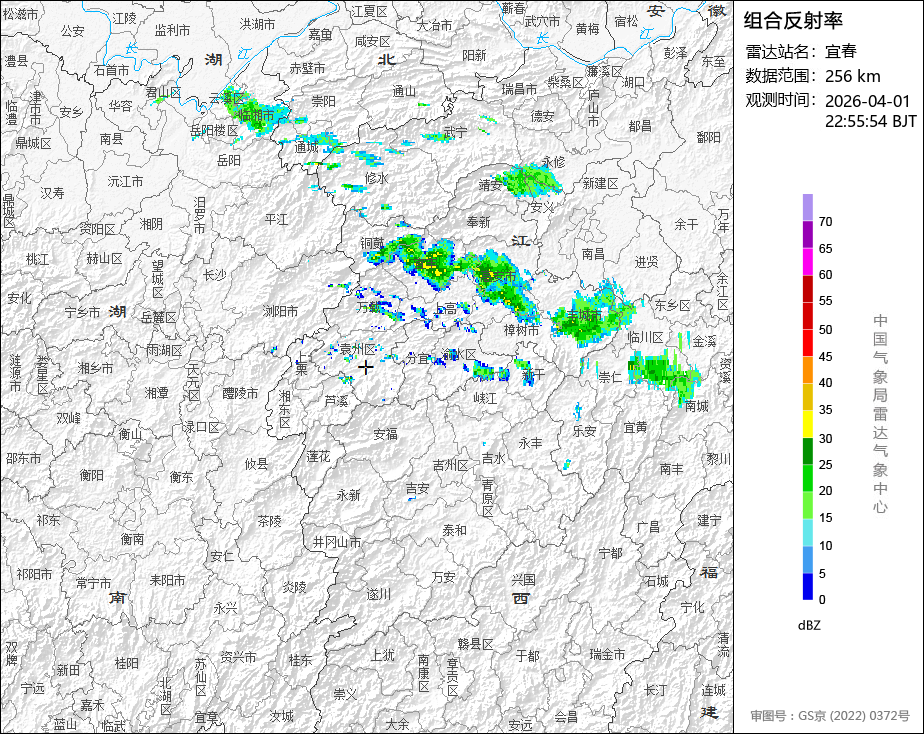Click the 平江 map label
The width and height of the screenshot is (924, 734).
tap(276, 219)
